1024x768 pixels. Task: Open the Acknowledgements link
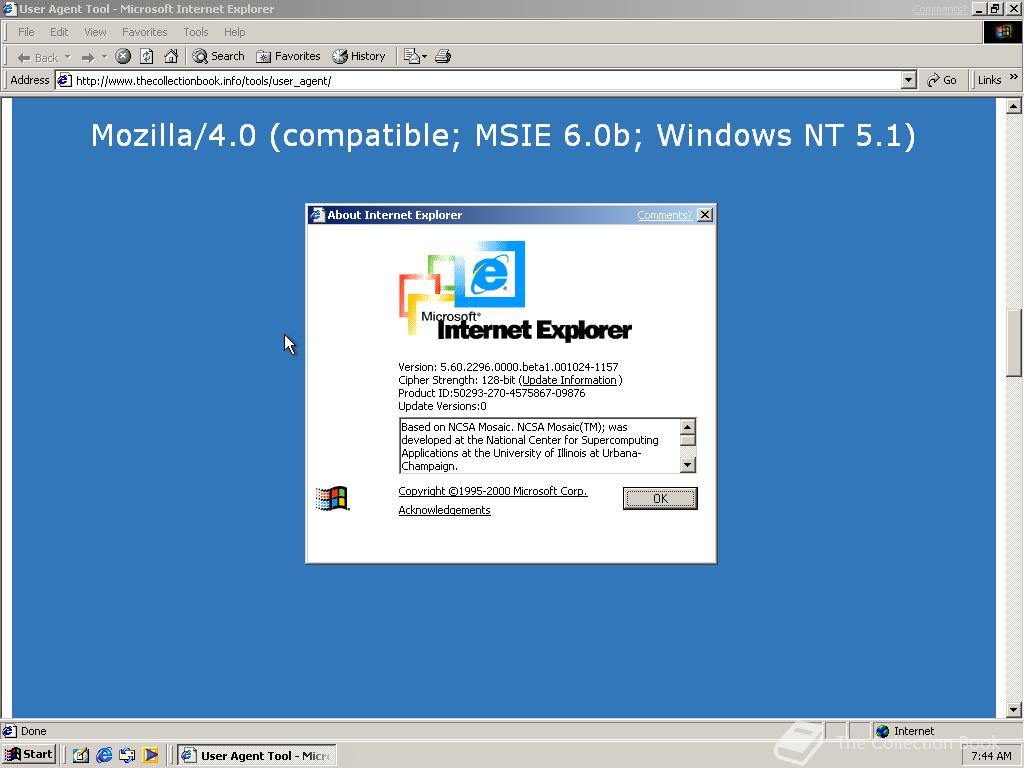(x=444, y=510)
